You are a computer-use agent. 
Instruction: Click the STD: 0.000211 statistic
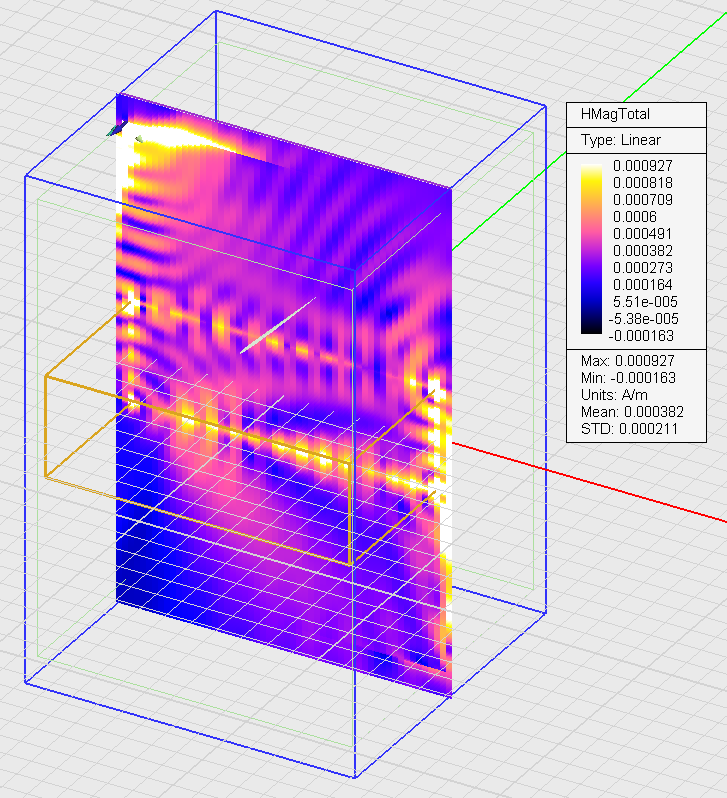629,428
